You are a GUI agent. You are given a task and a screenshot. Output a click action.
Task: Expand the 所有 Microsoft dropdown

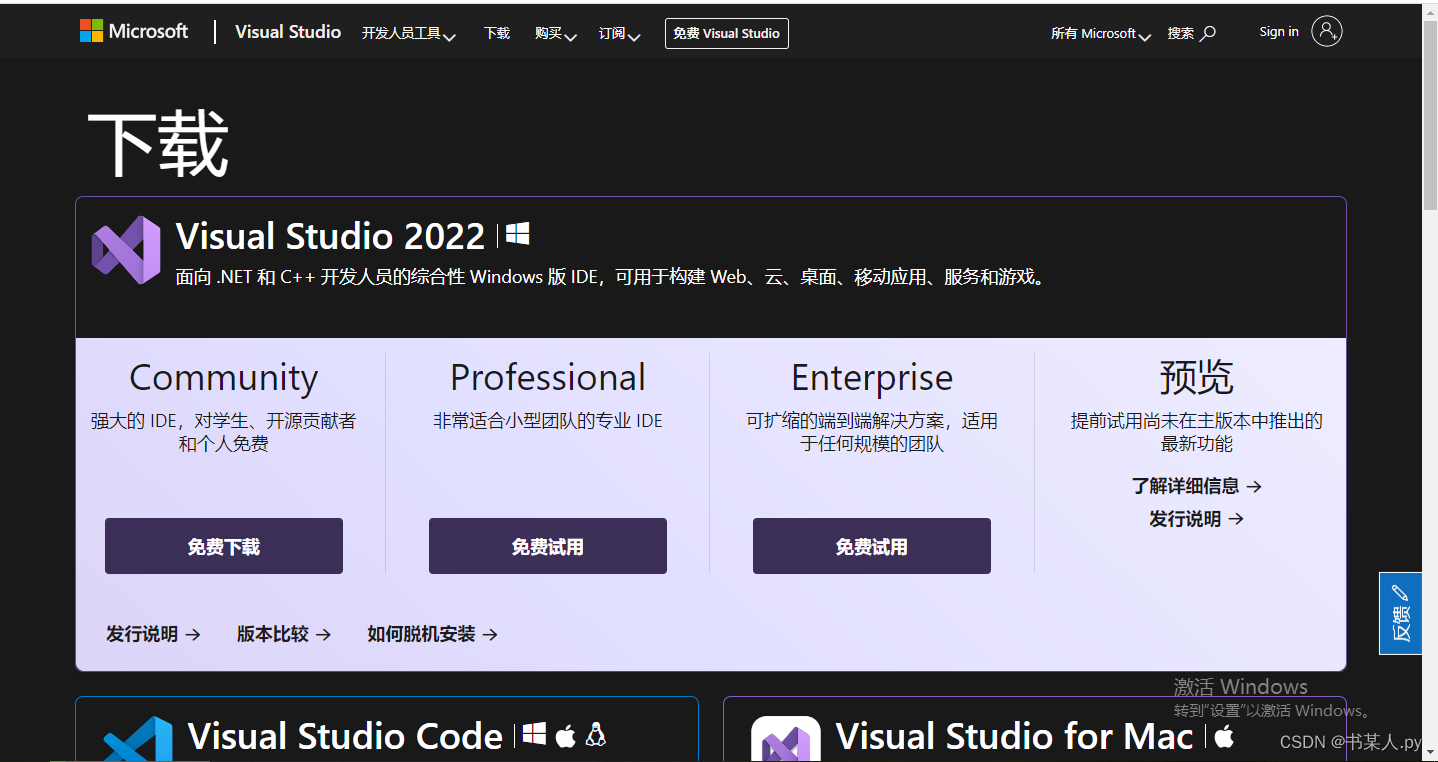pos(1101,34)
